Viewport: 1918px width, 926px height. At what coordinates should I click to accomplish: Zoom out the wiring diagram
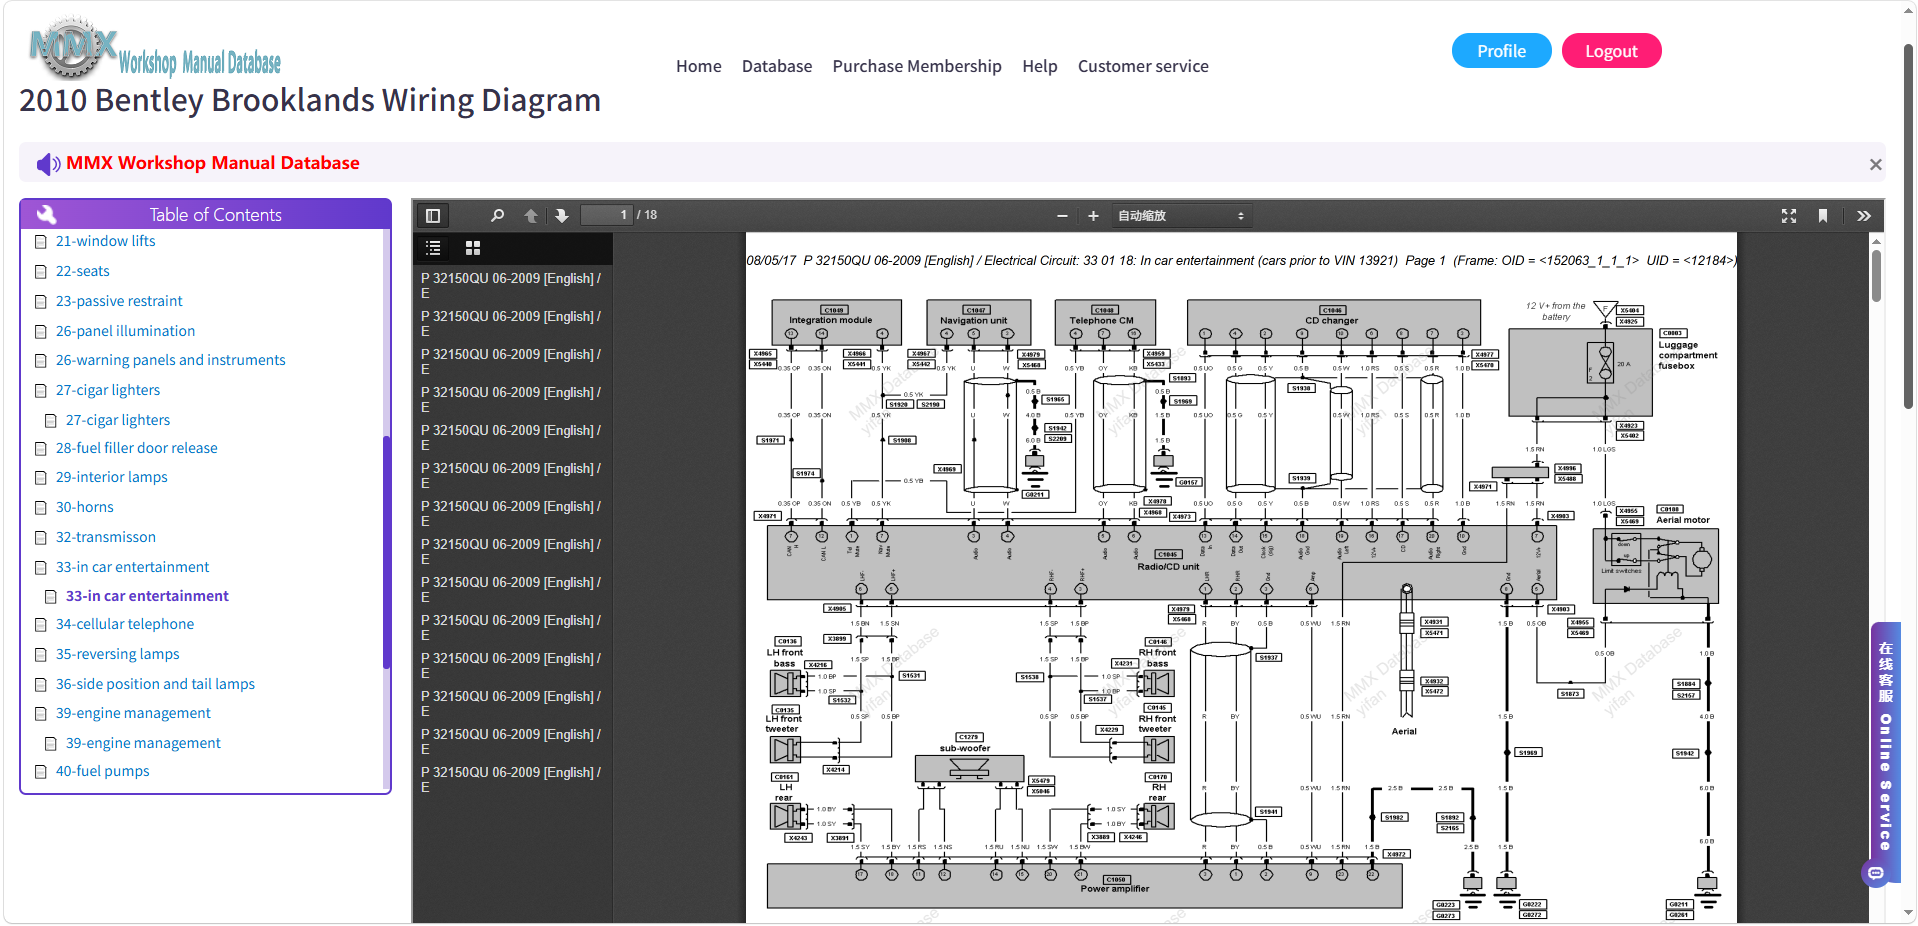point(1062,216)
